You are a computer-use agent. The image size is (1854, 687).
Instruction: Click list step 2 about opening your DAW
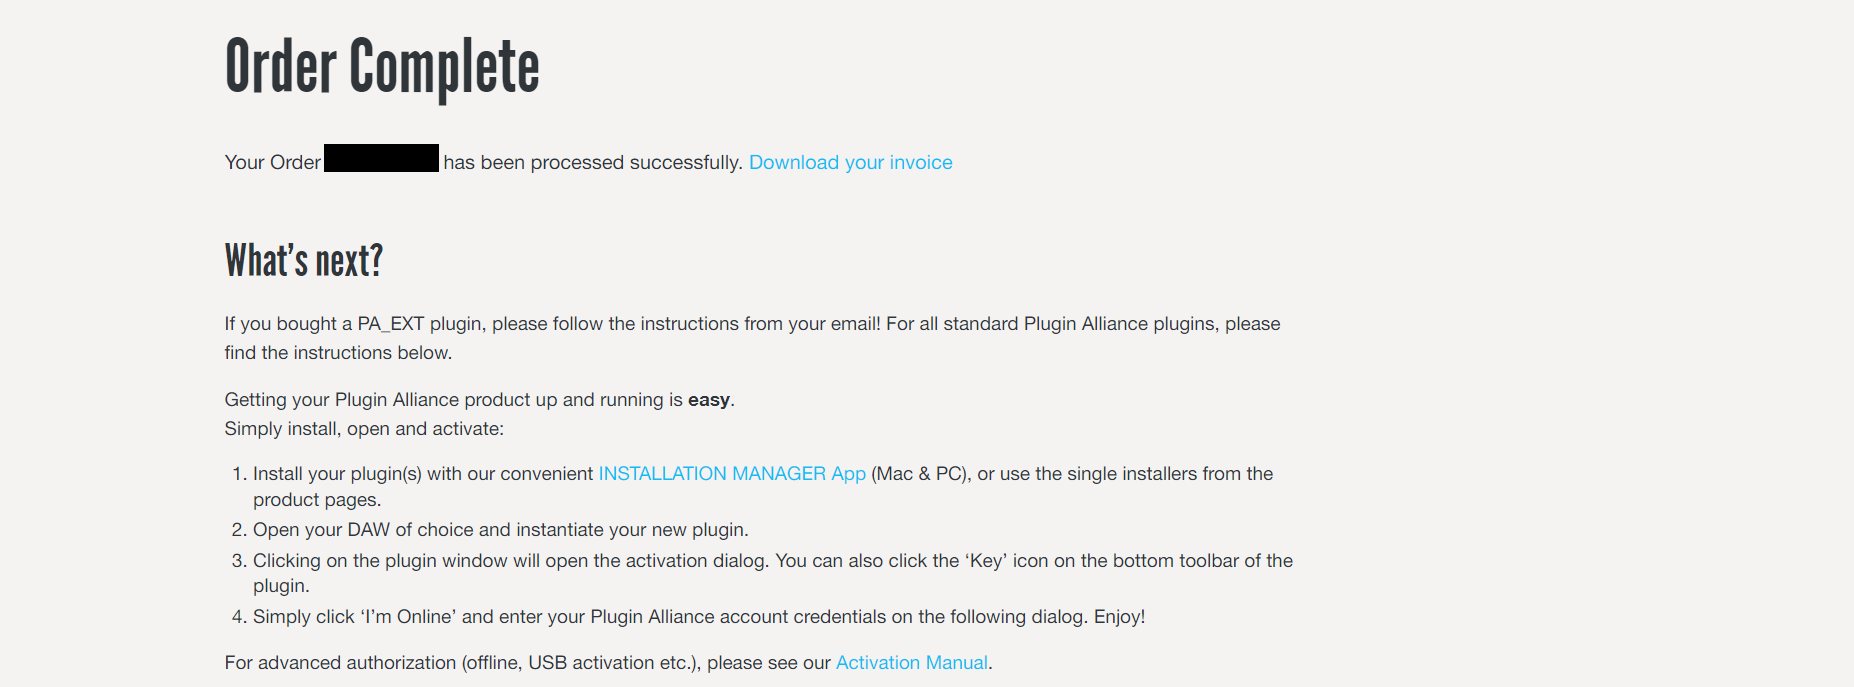point(500,530)
